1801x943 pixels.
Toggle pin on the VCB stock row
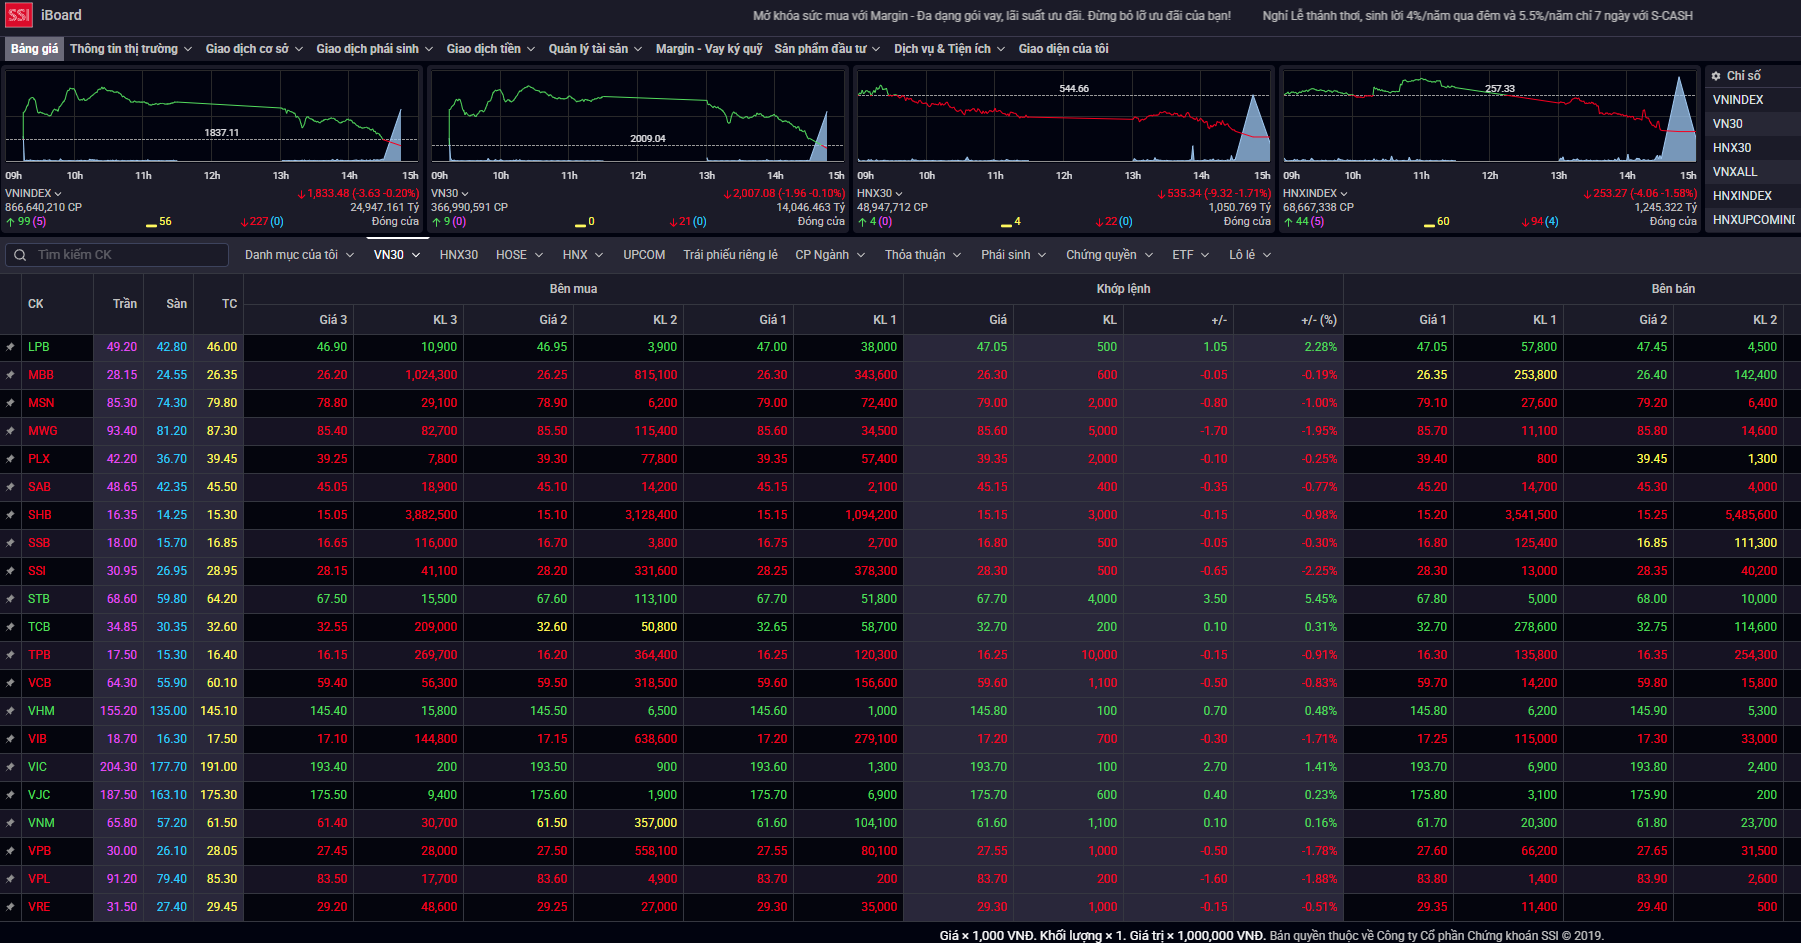(x=11, y=683)
